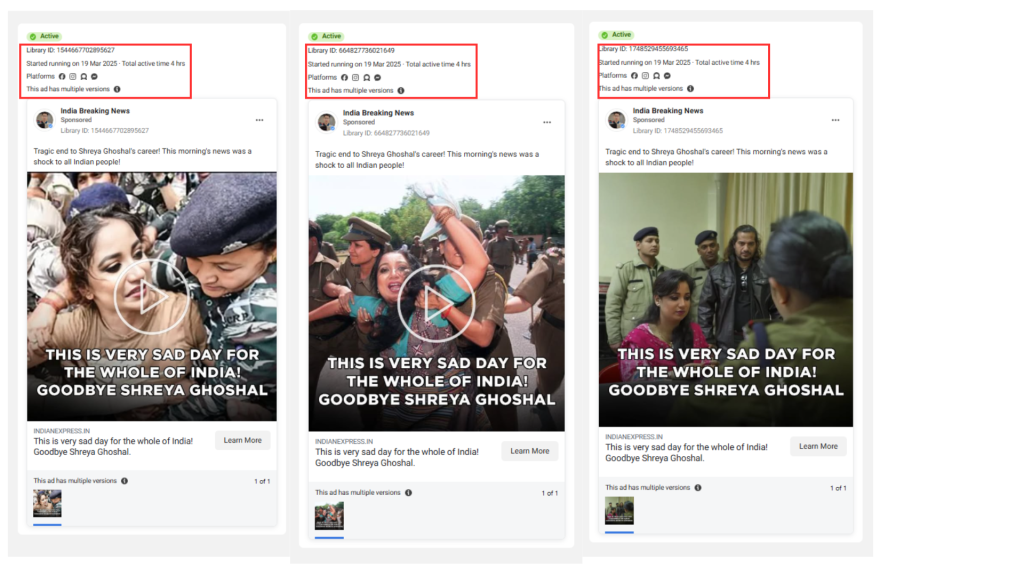Click India Breaking News avatar, ad ending 3465
Screen dimensions: 1024x576
click(616, 120)
